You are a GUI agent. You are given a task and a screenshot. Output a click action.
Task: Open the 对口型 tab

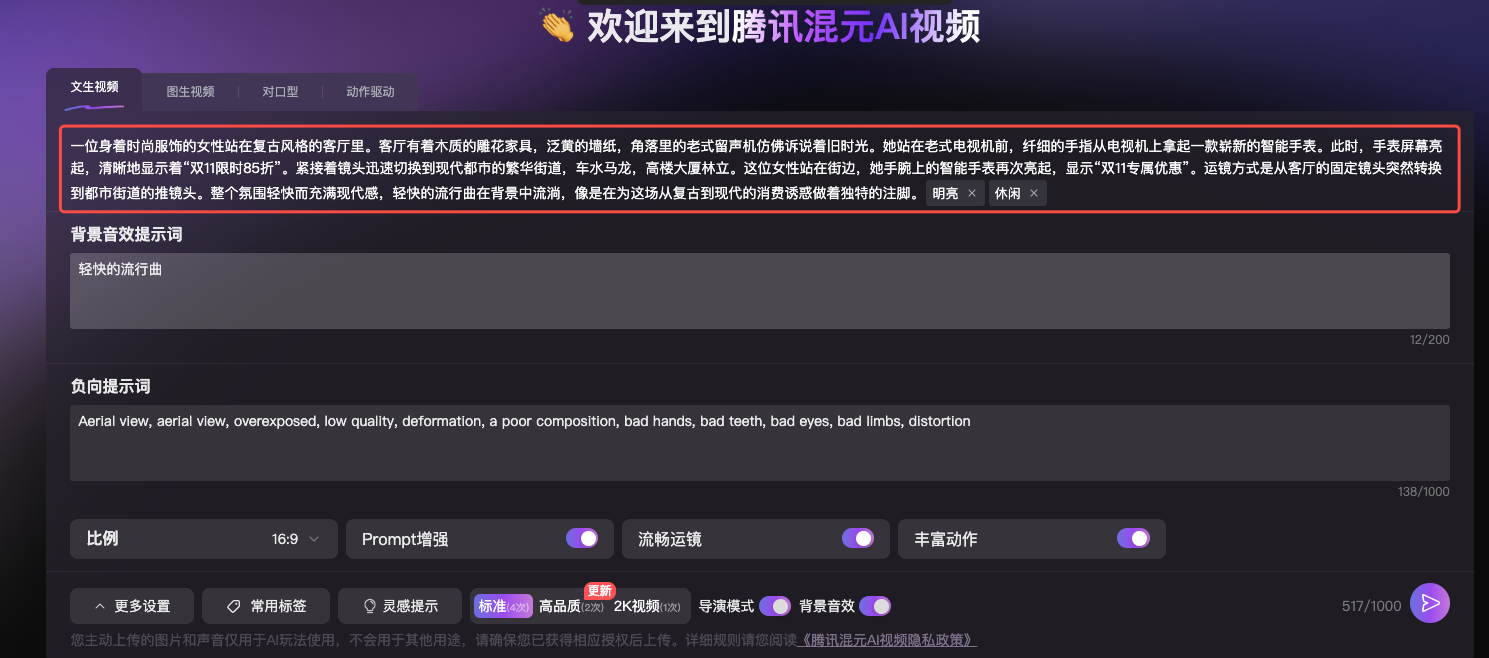point(280,91)
